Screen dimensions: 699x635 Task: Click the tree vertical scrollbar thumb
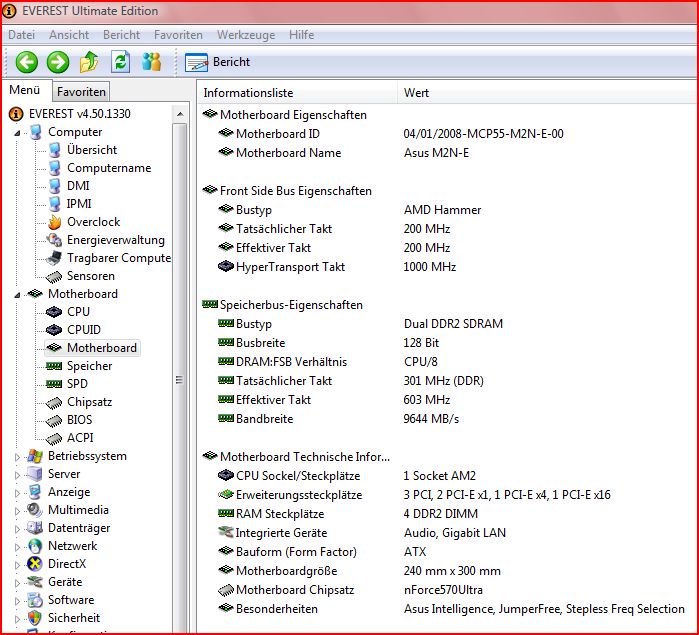[x=180, y=379]
